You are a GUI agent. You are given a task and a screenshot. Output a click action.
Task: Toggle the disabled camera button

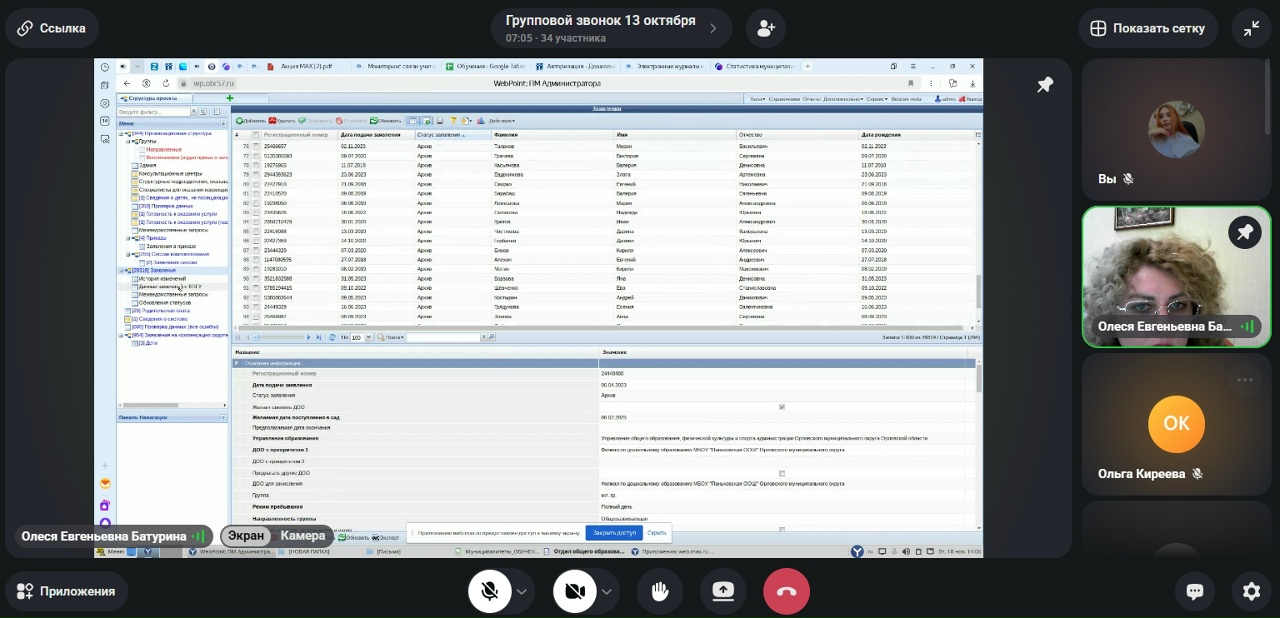point(574,591)
